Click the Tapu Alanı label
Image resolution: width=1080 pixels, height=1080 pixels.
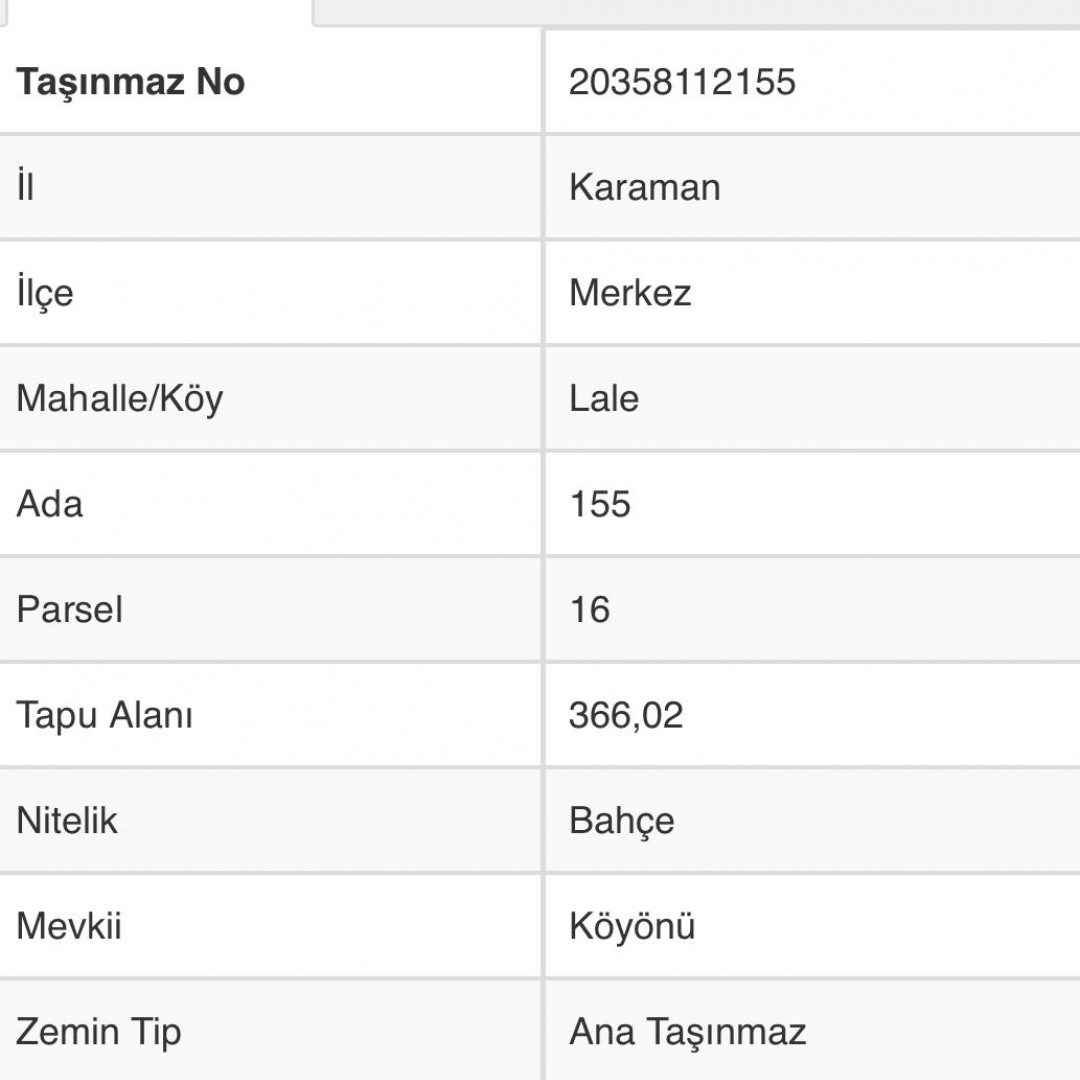[105, 715]
